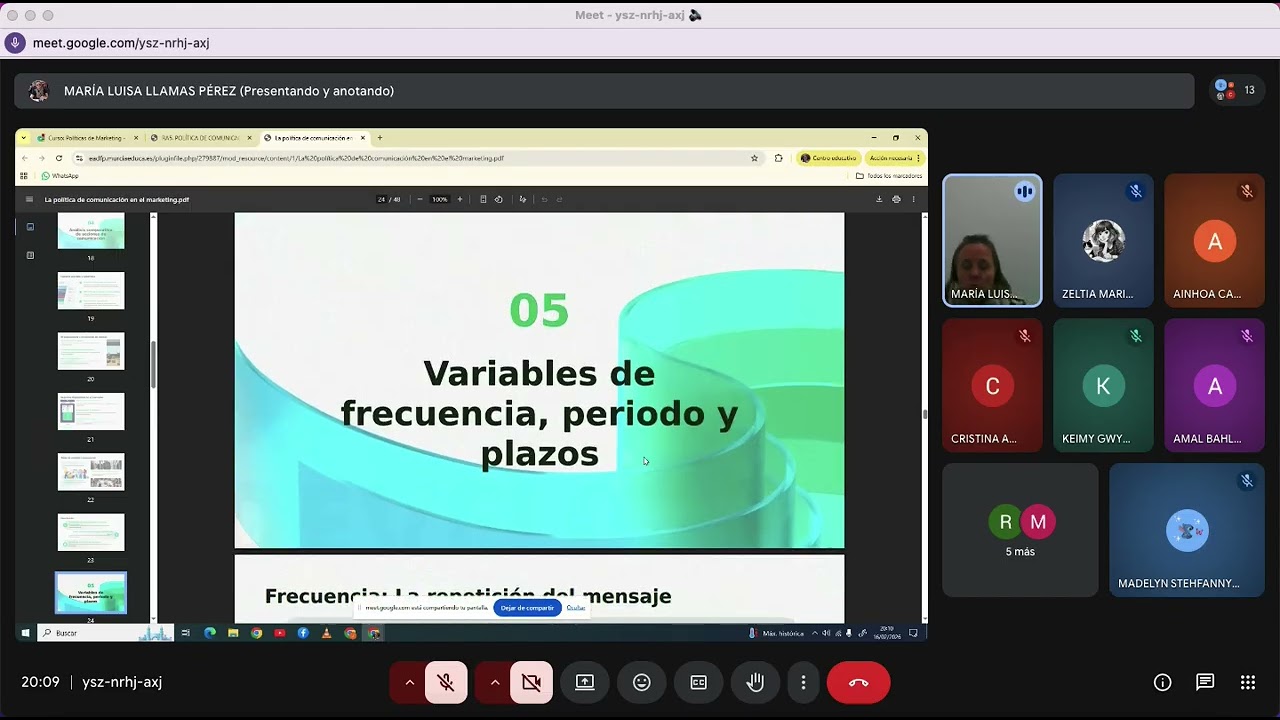Toggle closed captions button
The image size is (1280, 720).
click(x=699, y=682)
